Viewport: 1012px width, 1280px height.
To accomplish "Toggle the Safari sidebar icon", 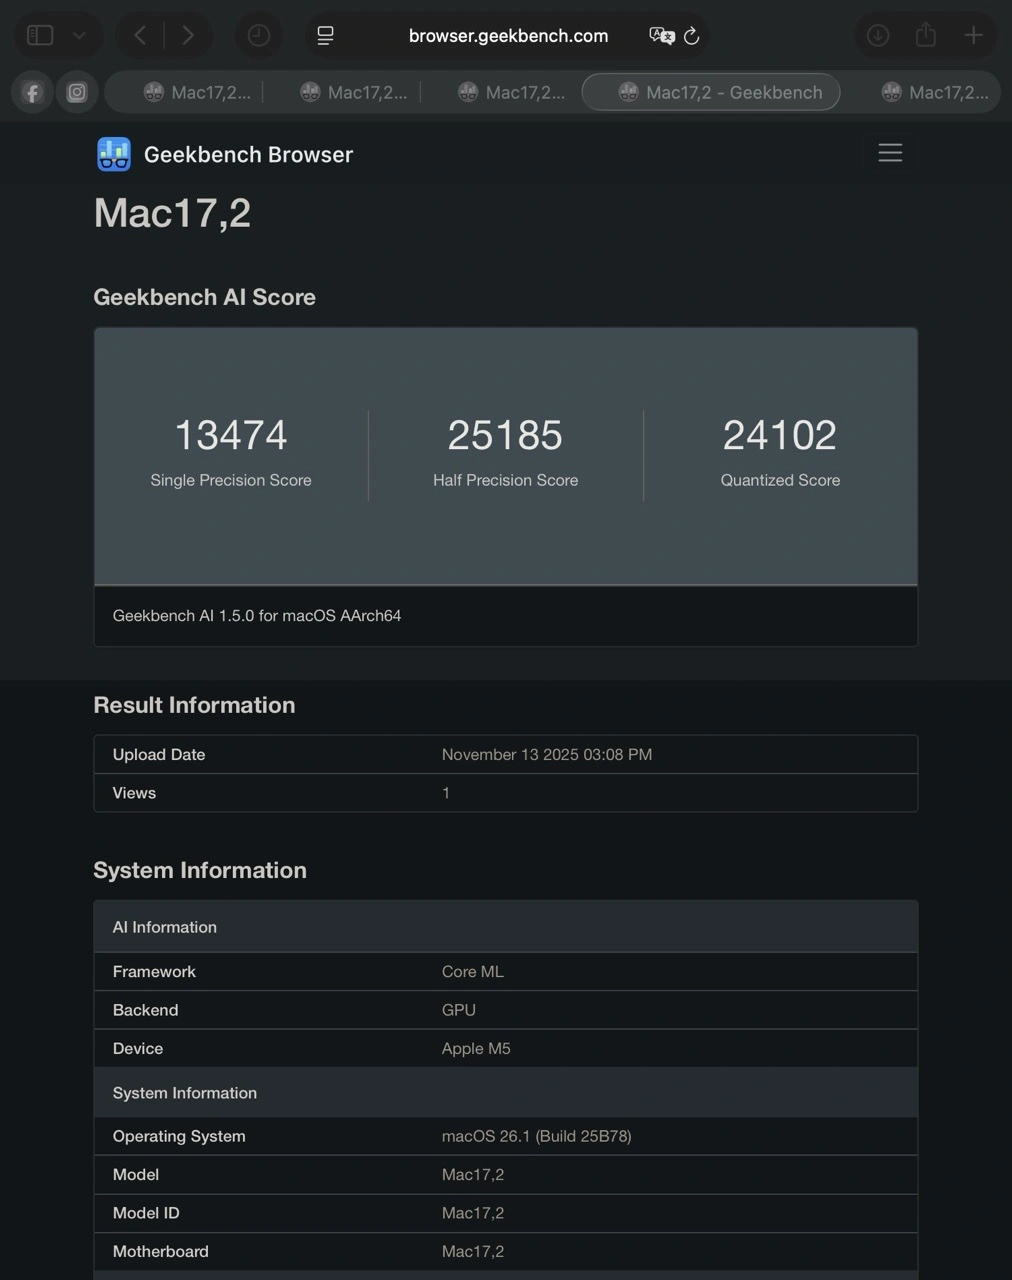I will click(40, 36).
